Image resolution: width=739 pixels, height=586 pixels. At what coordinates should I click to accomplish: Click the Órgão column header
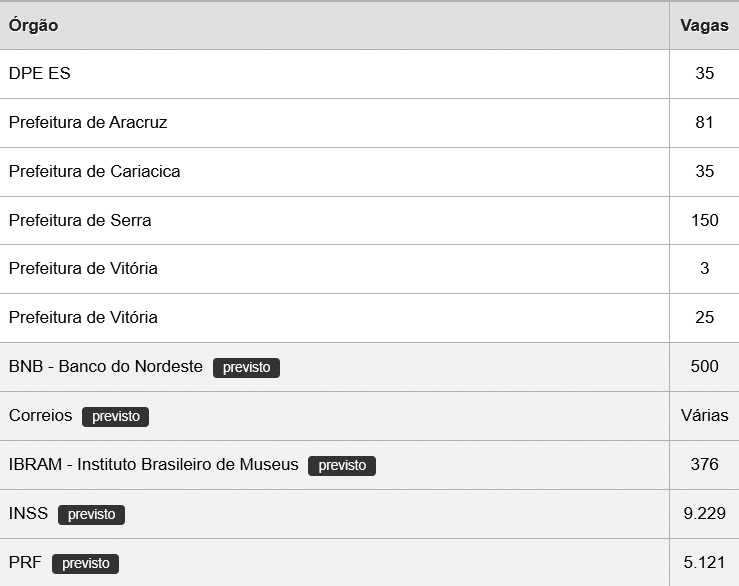(x=34, y=25)
